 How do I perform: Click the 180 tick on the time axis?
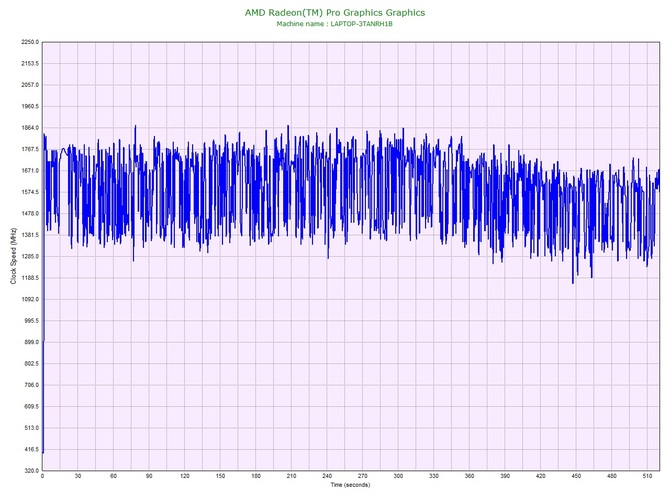tap(256, 476)
